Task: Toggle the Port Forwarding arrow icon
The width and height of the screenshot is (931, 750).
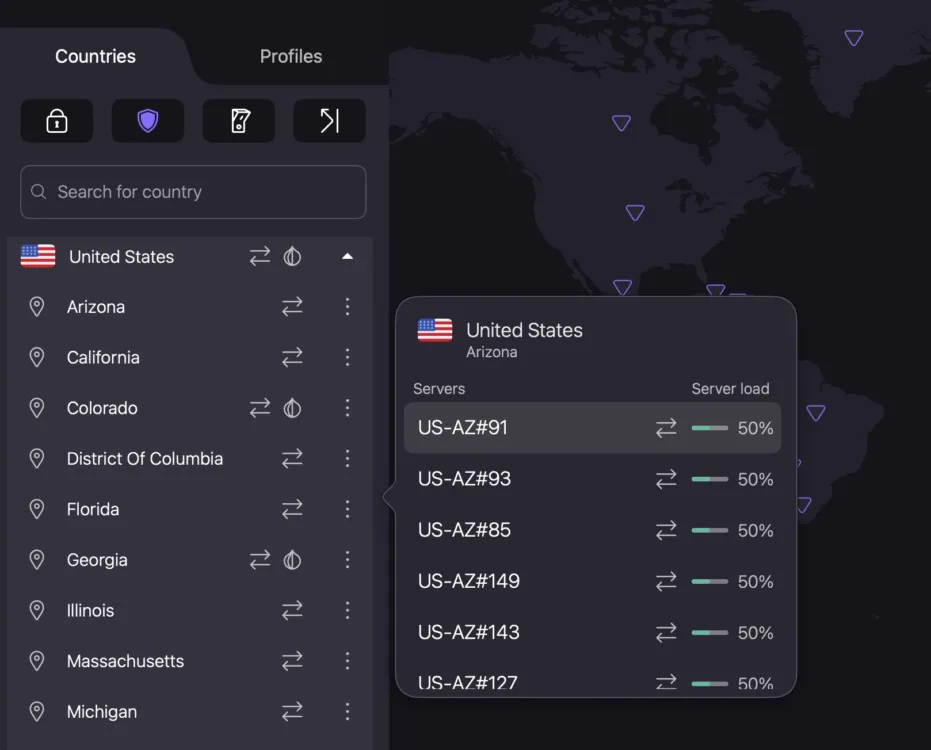Action: pyautogui.click(x=330, y=121)
